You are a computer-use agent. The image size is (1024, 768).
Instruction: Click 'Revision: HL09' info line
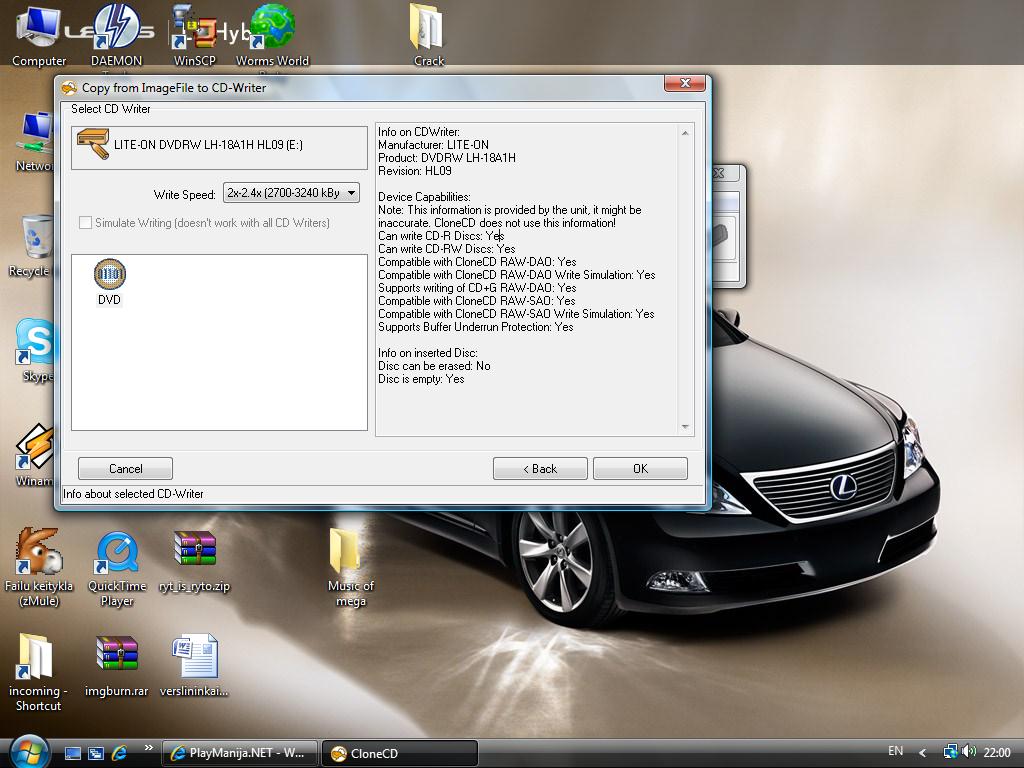click(415, 171)
